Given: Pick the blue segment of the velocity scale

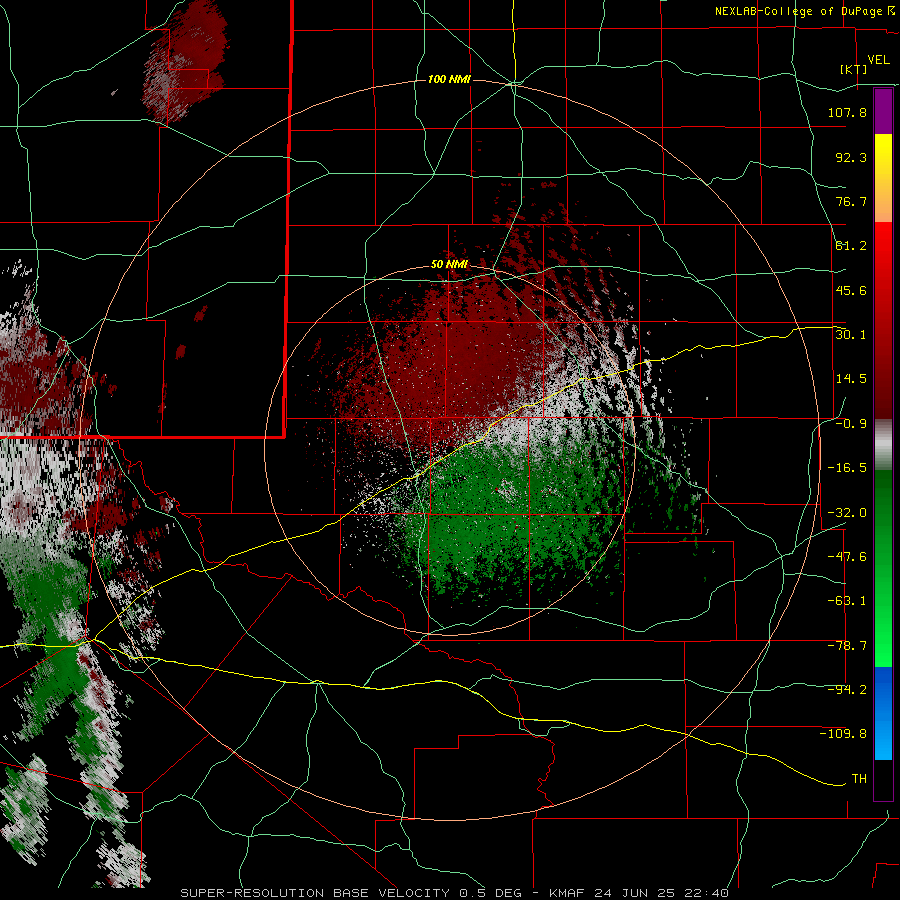Looking at the screenshot, I should pos(883,713).
